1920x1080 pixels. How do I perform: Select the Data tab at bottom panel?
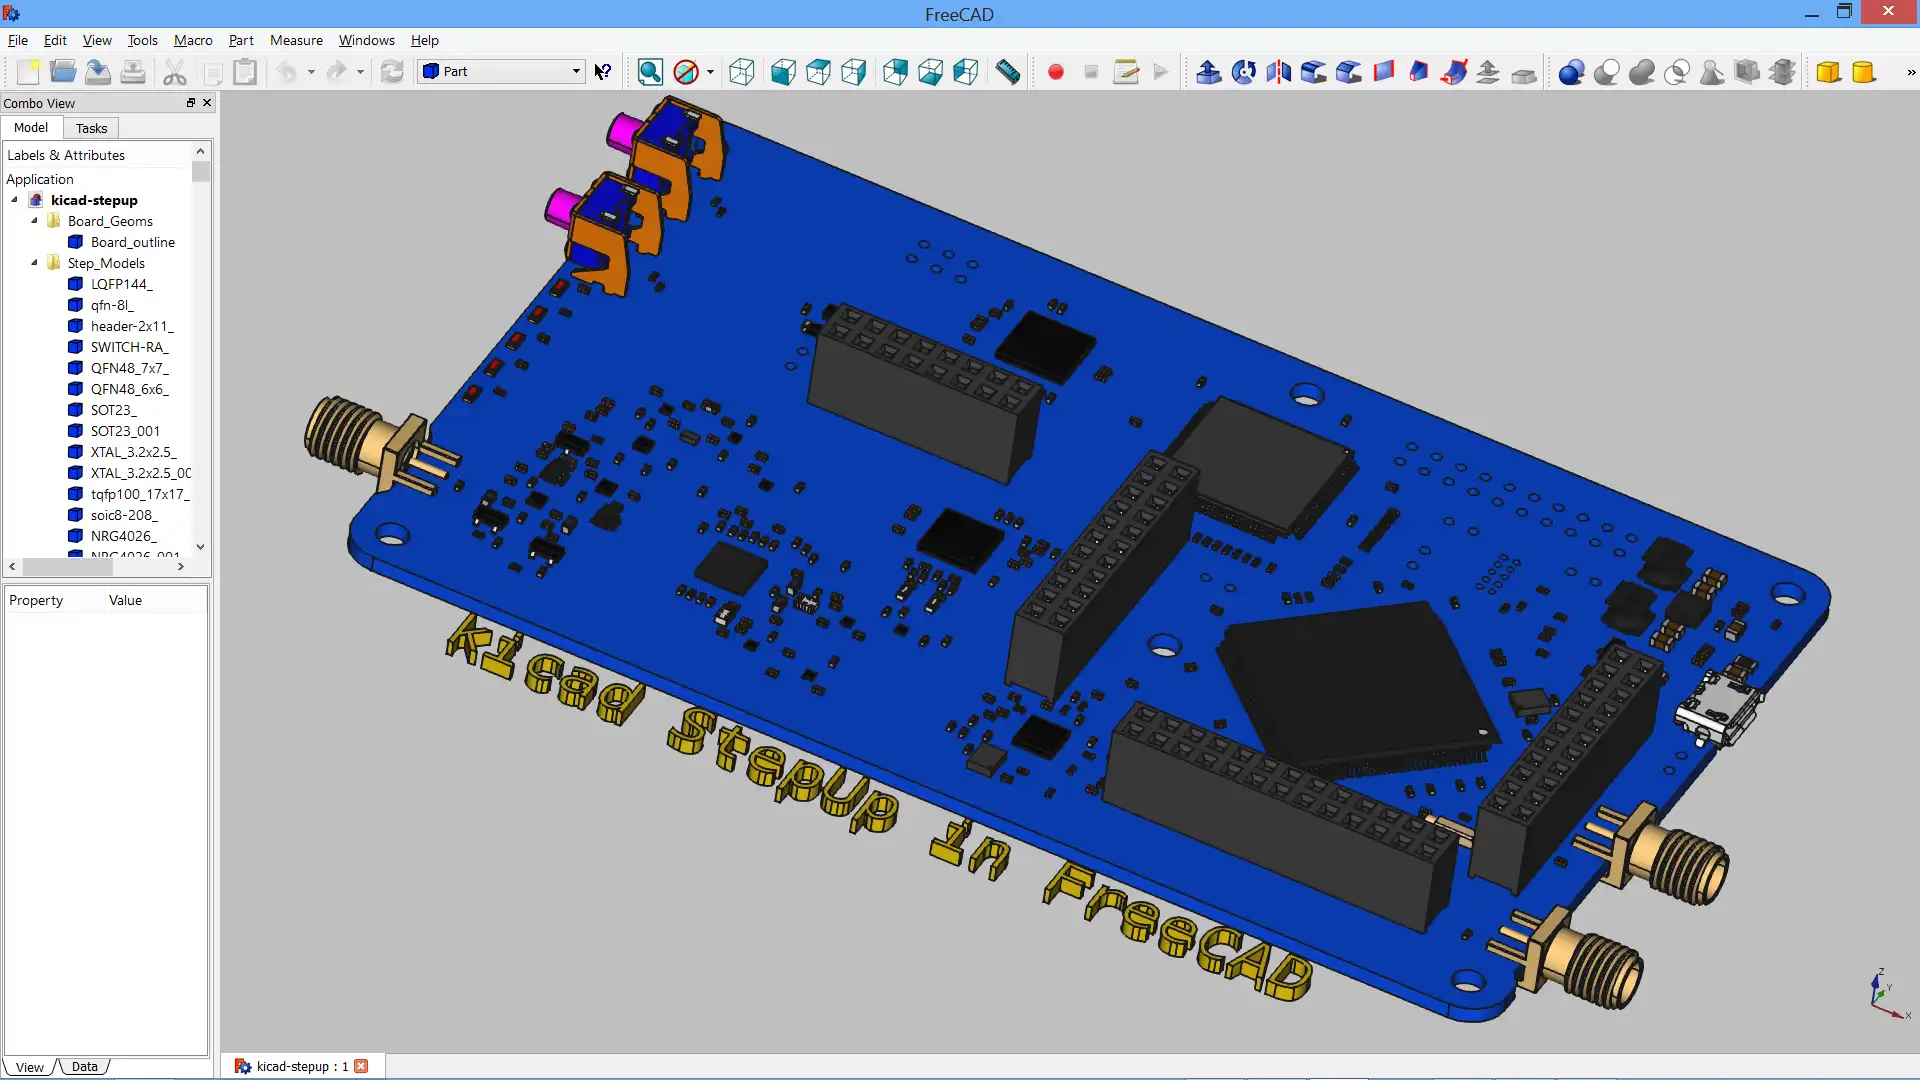click(83, 1065)
